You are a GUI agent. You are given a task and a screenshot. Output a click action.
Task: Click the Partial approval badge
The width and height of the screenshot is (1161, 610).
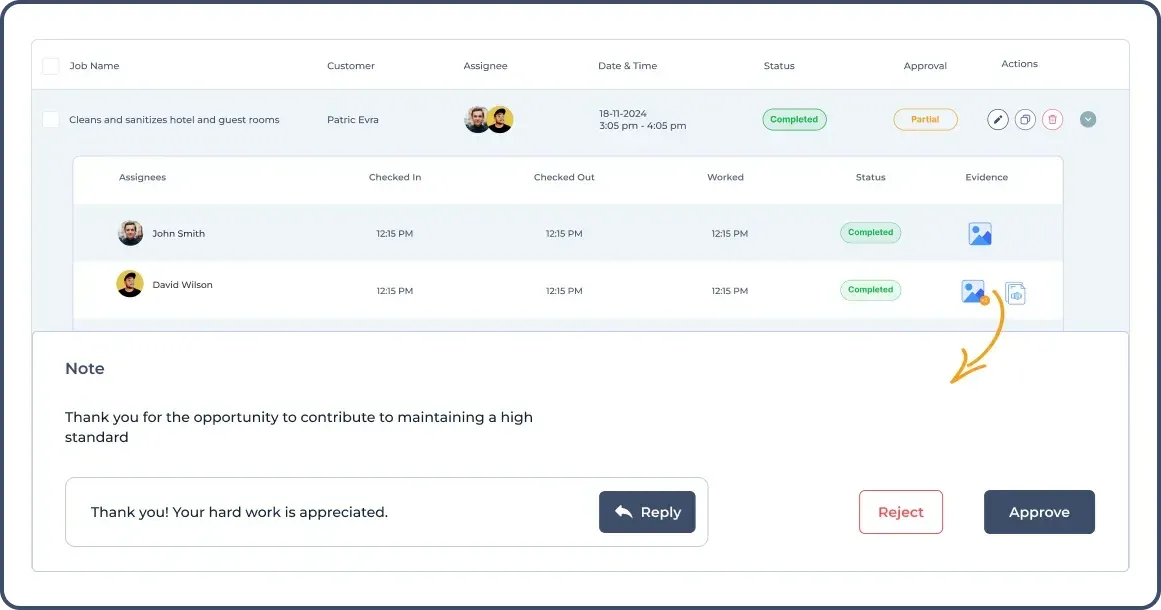925,119
